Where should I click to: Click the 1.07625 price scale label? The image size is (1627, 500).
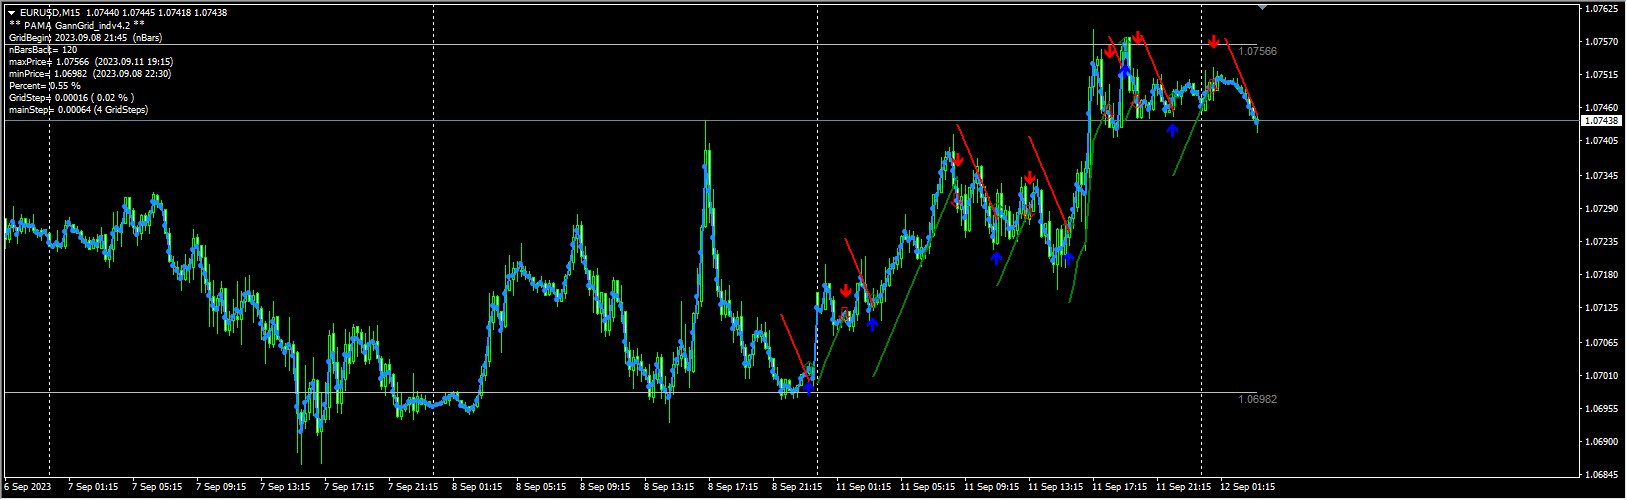pos(1602,9)
